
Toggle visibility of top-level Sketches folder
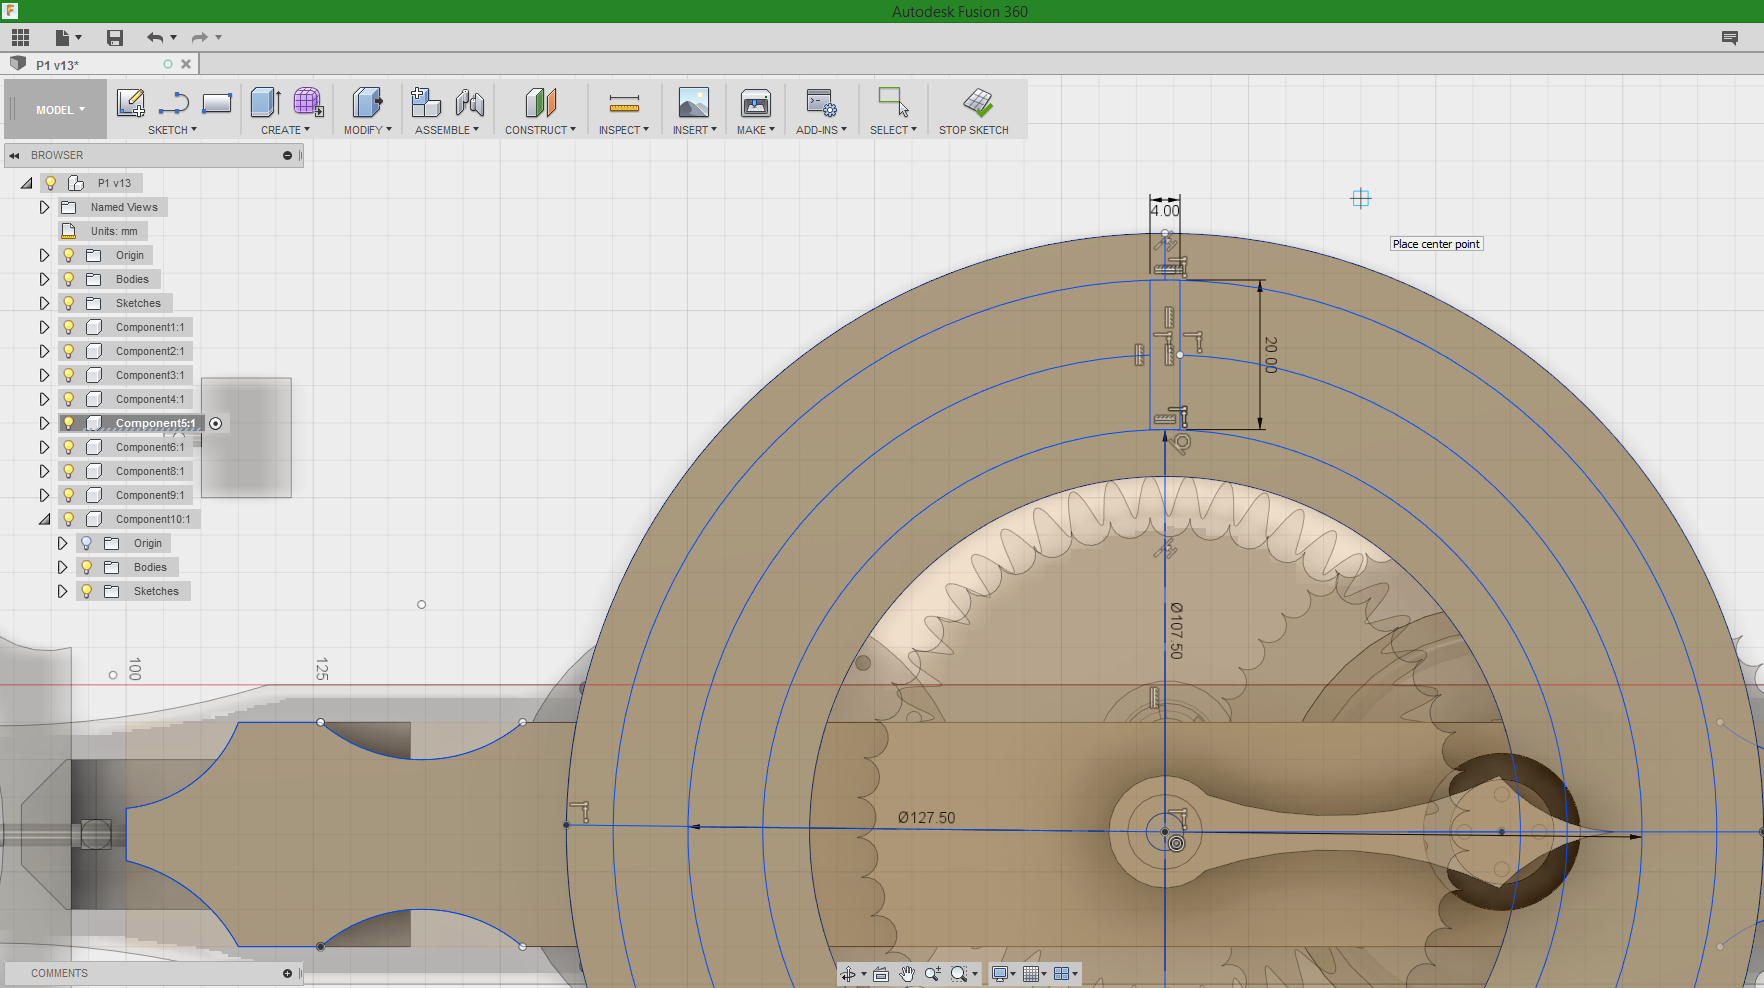(x=69, y=303)
